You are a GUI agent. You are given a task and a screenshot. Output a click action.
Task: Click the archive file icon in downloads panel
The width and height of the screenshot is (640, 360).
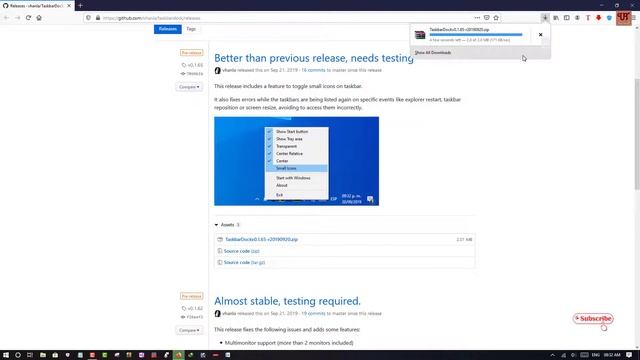point(420,35)
